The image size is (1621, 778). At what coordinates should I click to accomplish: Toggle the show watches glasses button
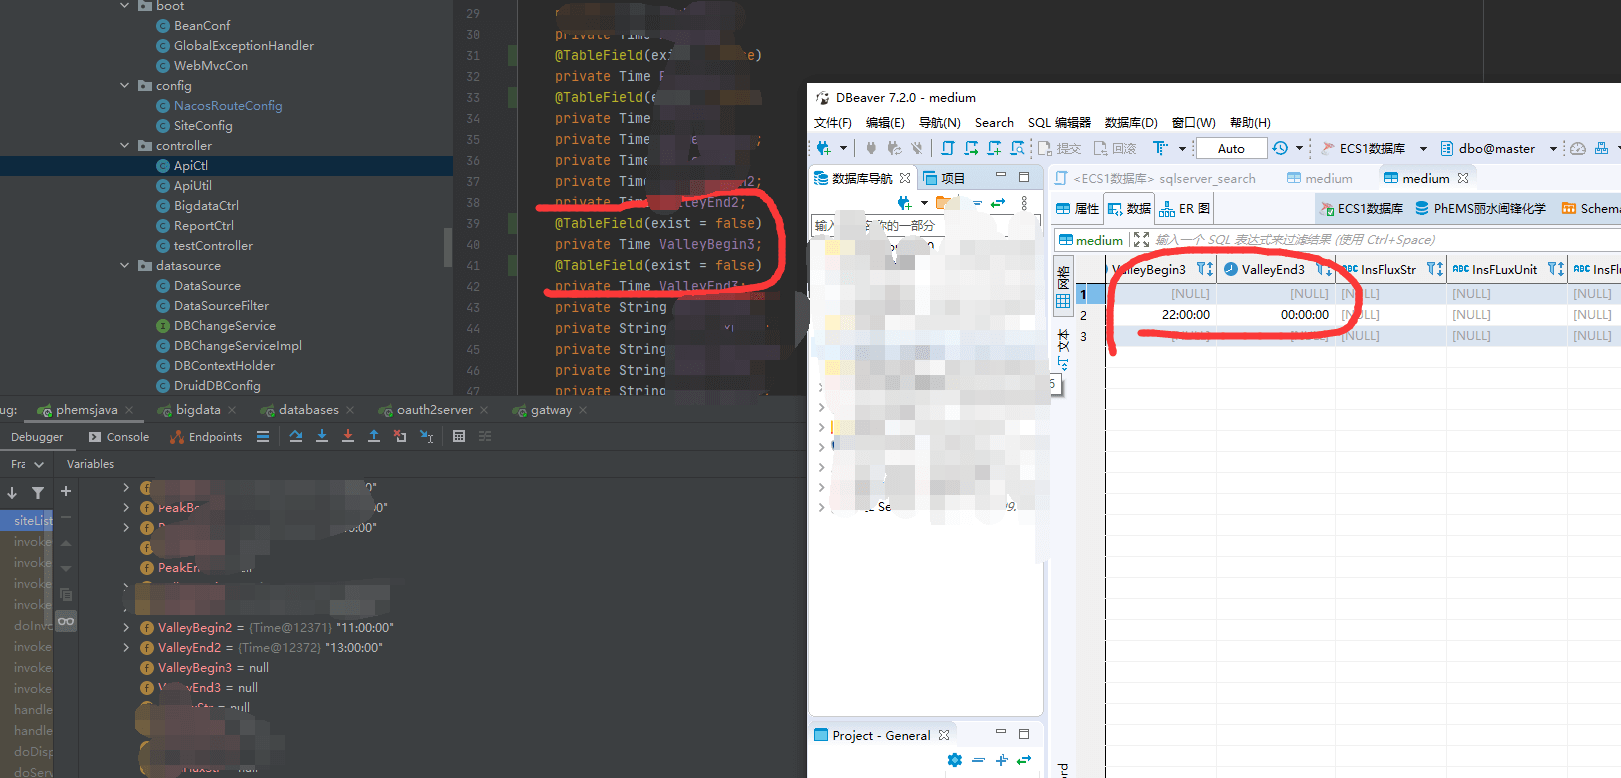[66, 621]
